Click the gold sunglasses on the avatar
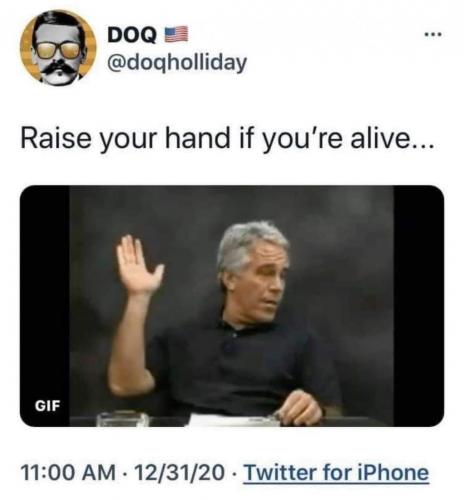 [x=58, y=50]
